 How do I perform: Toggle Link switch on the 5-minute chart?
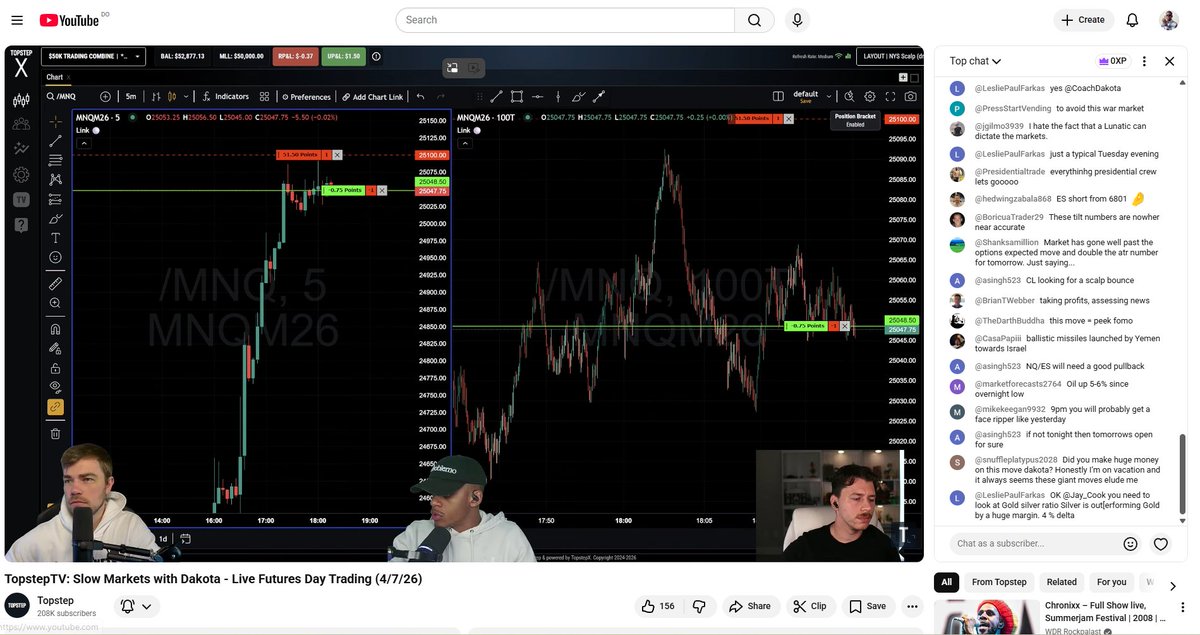click(96, 131)
